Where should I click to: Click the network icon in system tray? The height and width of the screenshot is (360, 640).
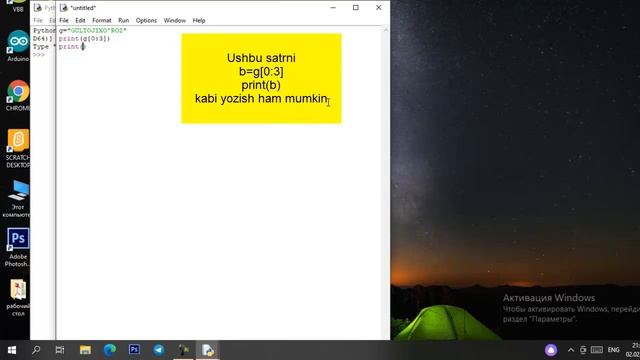[x=583, y=350]
